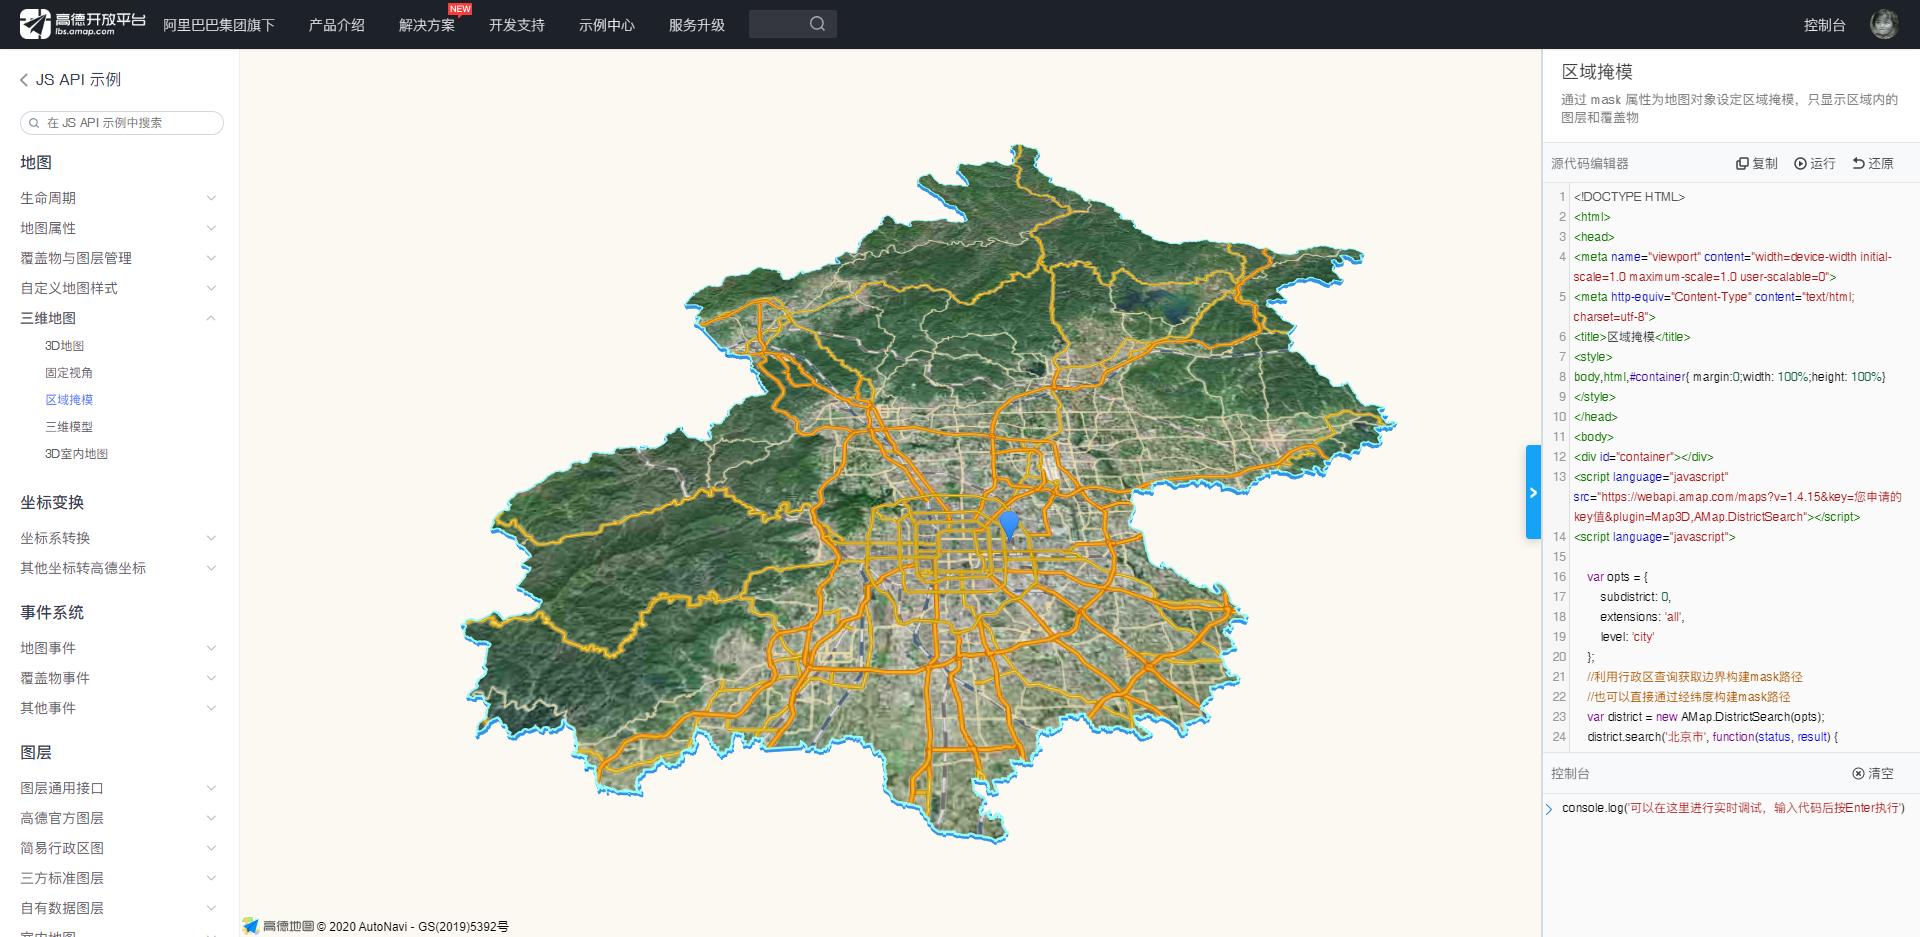Click the back arrow next to JS API 示例

pyautogui.click(x=24, y=79)
